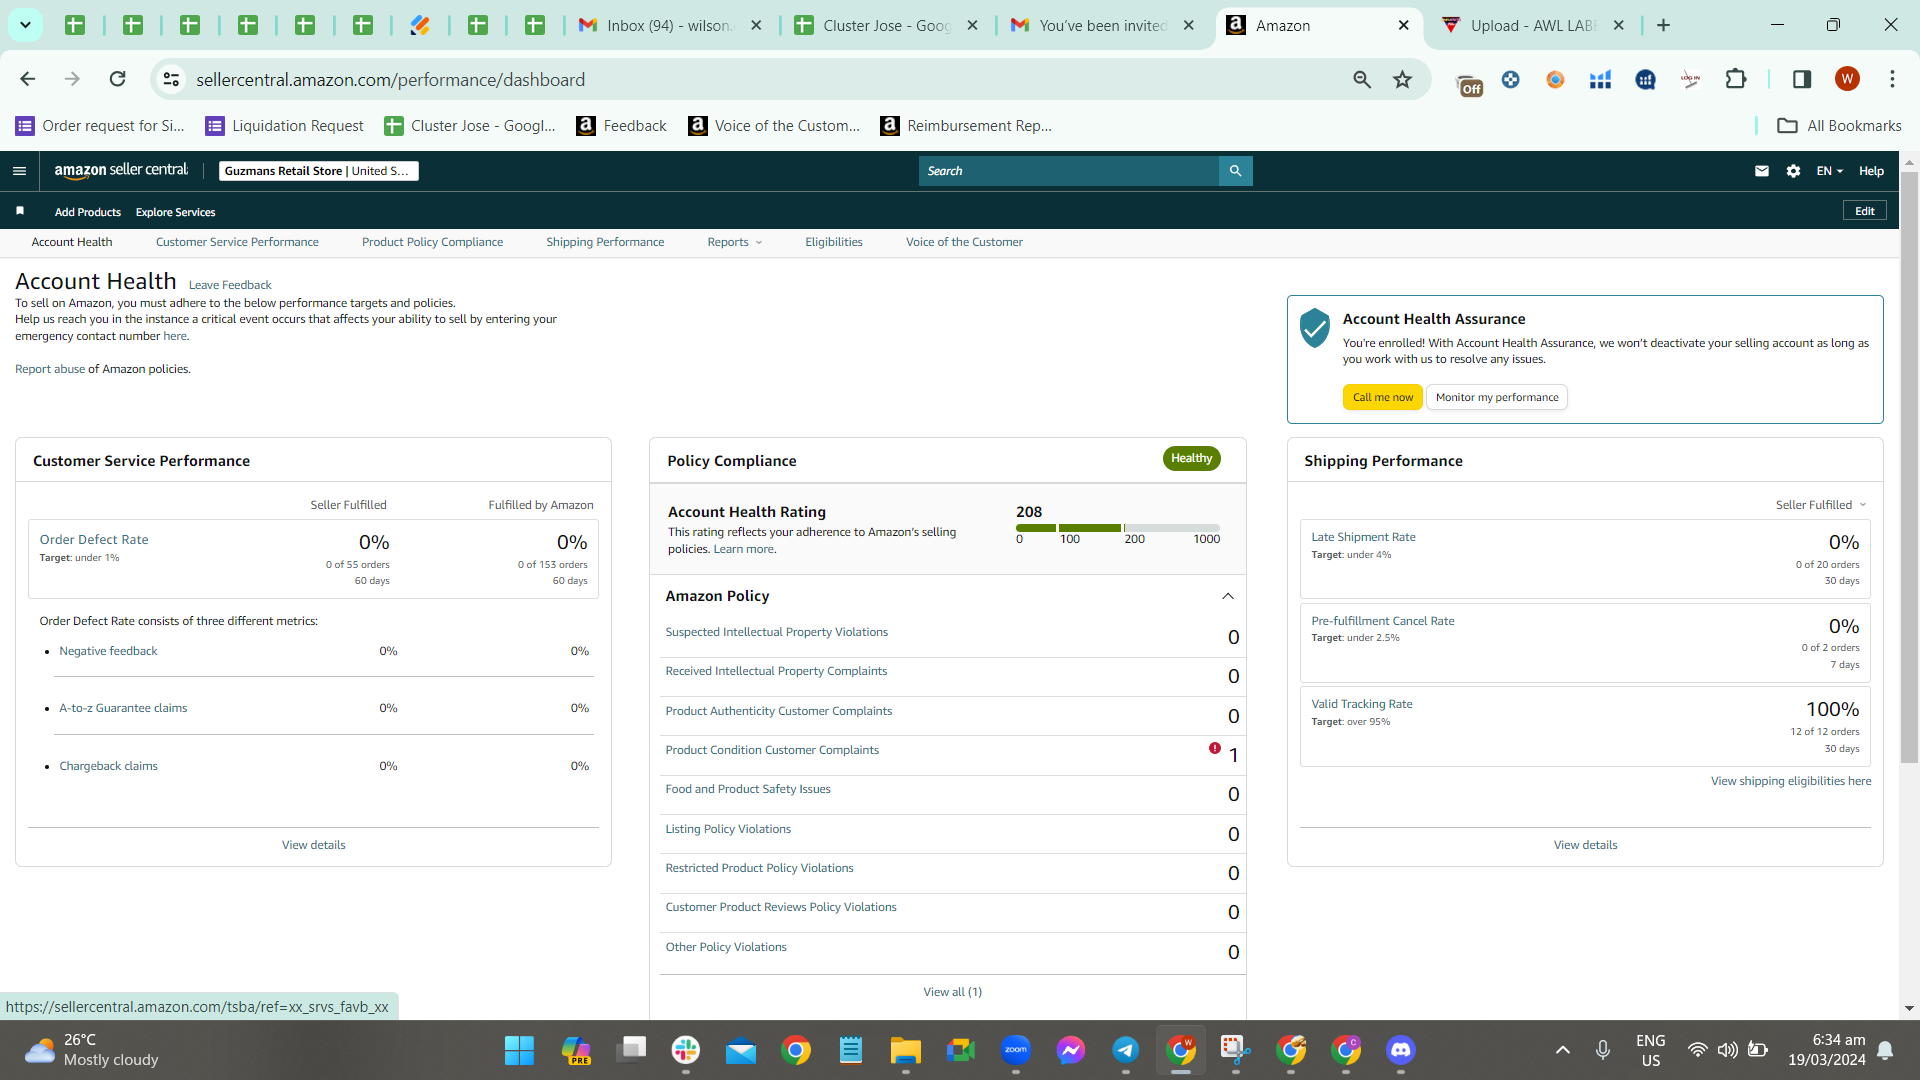Click the browser address bar
Image resolution: width=1920 pixels, height=1080 pixels.
(760, 80)
